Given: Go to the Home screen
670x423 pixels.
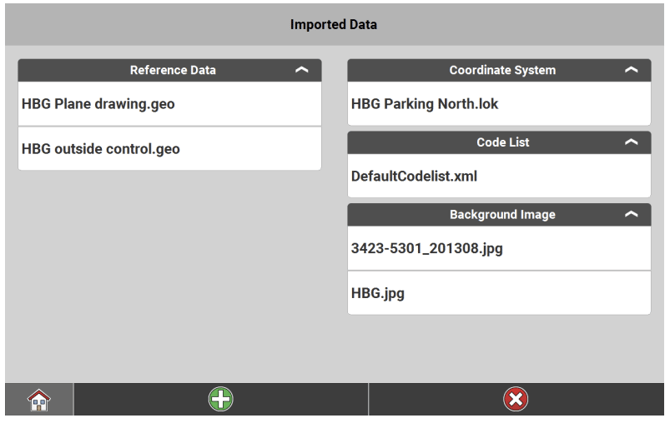Looking at the screenshot, I should click(x=40, y=400).
